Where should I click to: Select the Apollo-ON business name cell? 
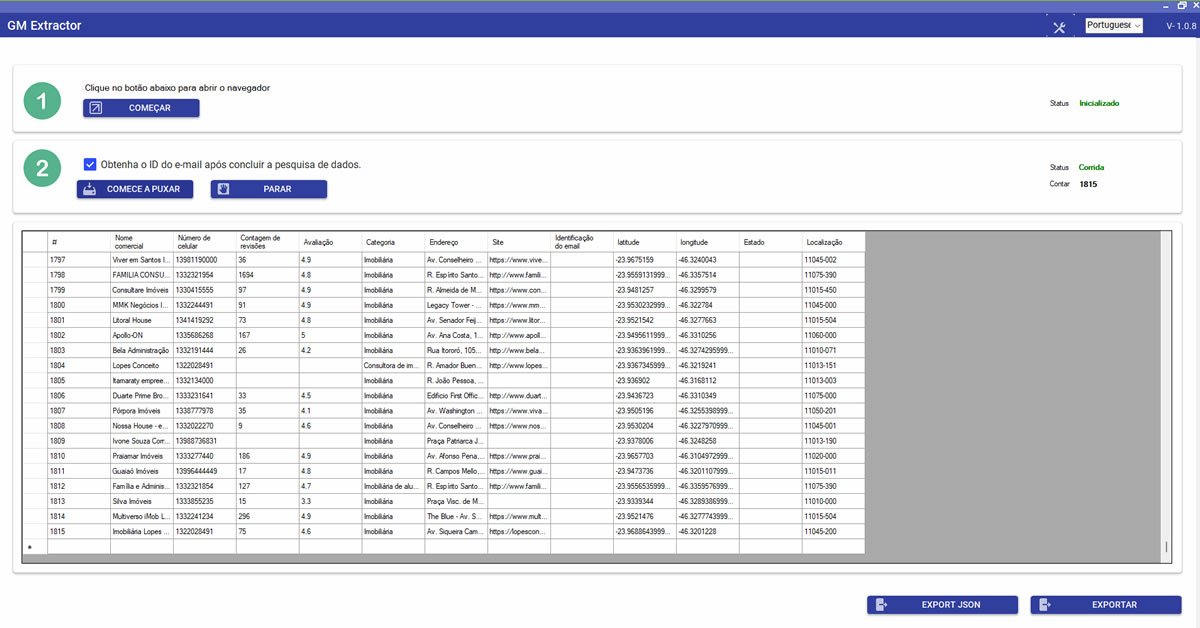pos(141,335)
